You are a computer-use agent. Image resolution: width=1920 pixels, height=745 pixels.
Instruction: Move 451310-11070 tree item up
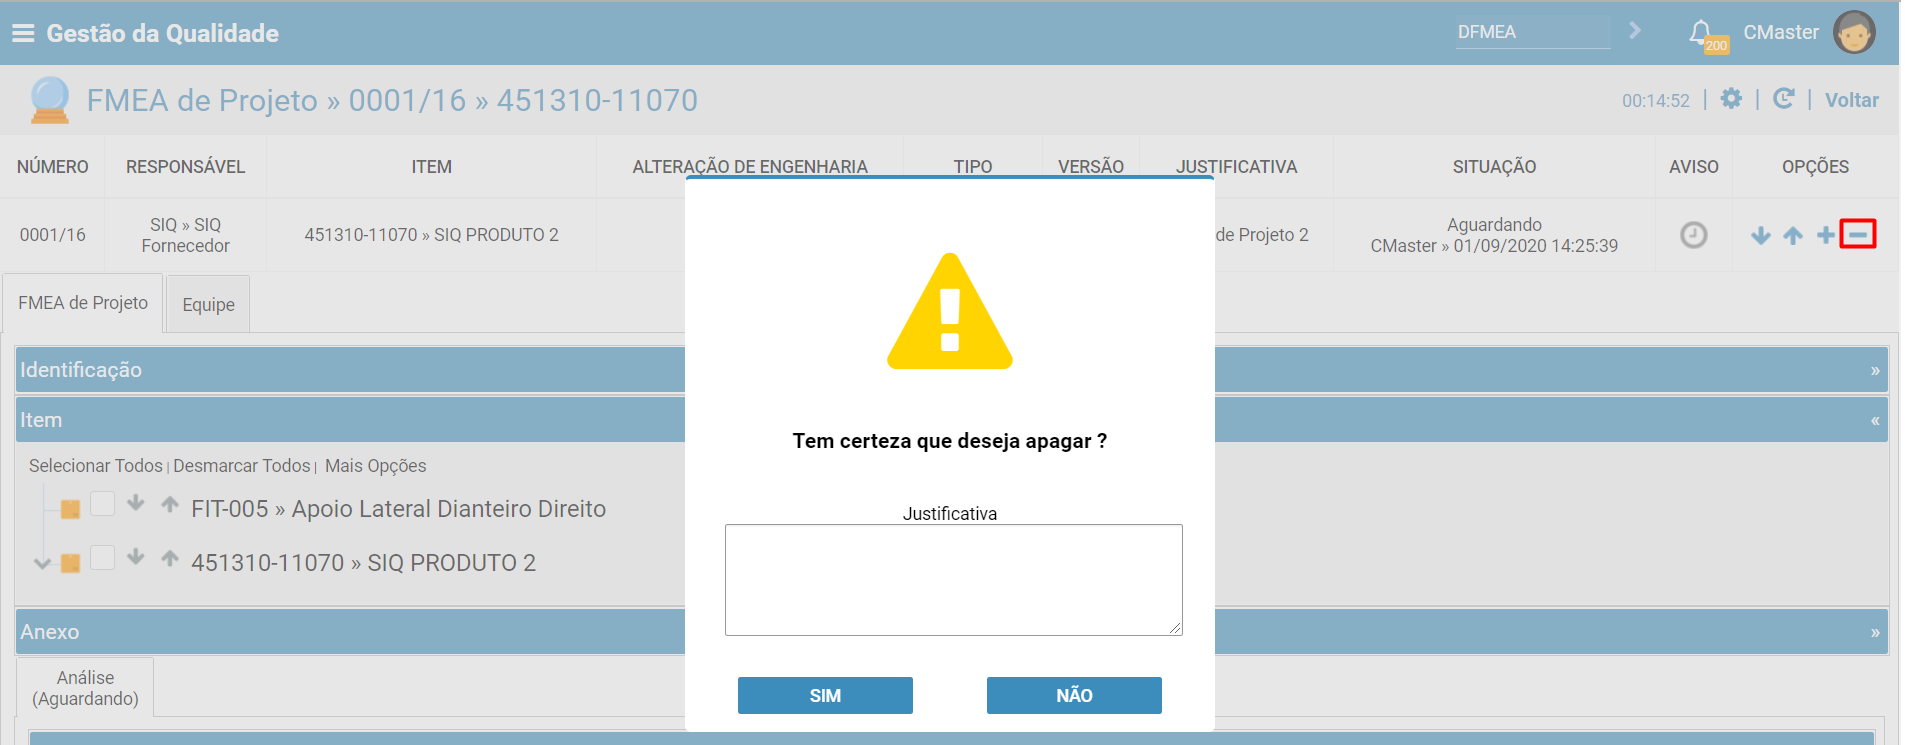[x=170, y=557]
